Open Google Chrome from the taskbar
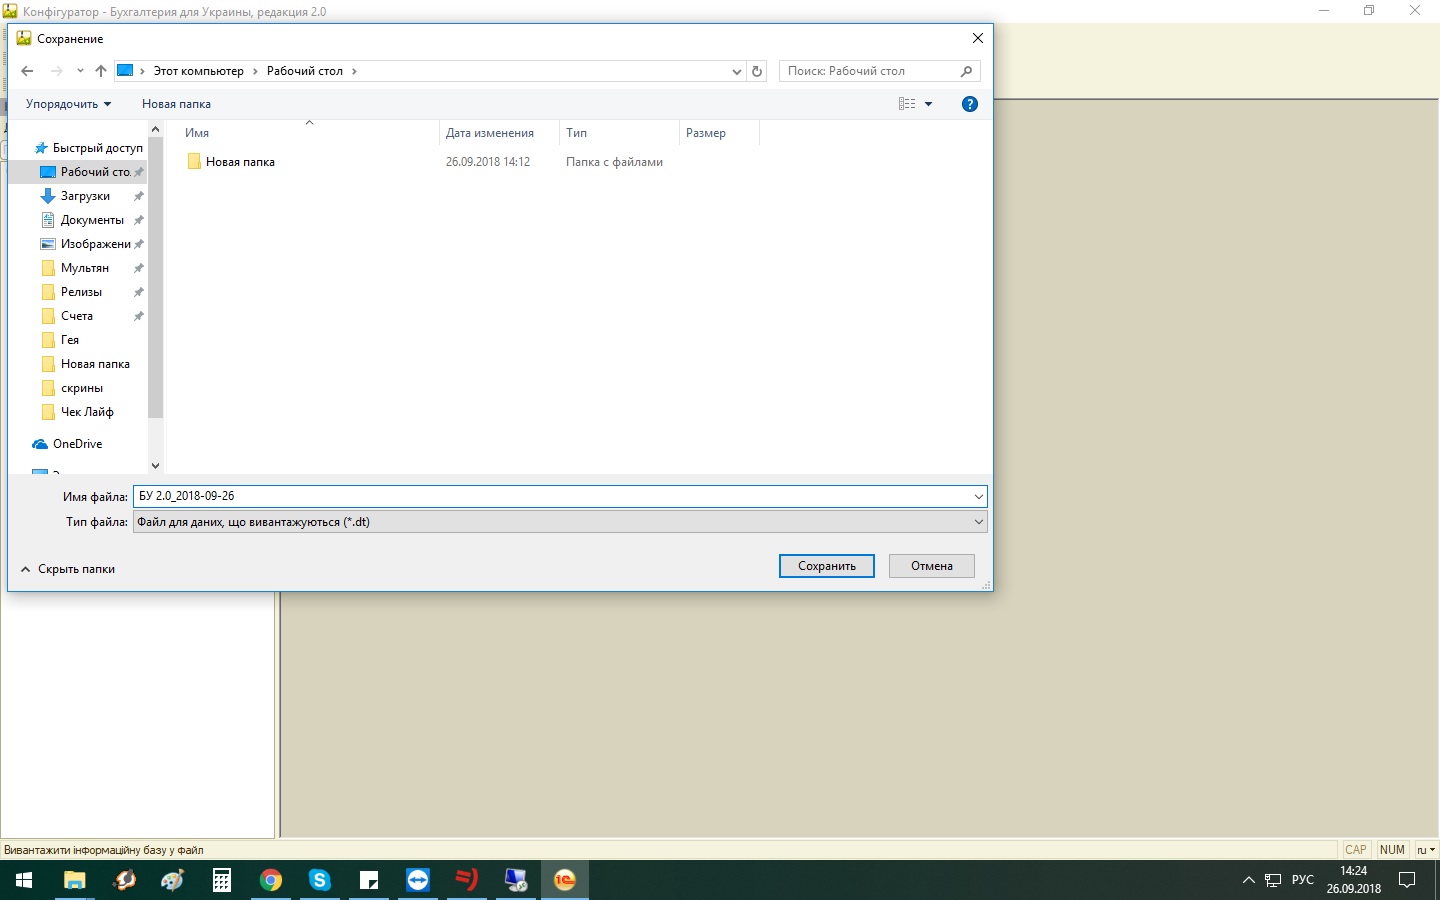The image size is (1440, 900). 271,880
